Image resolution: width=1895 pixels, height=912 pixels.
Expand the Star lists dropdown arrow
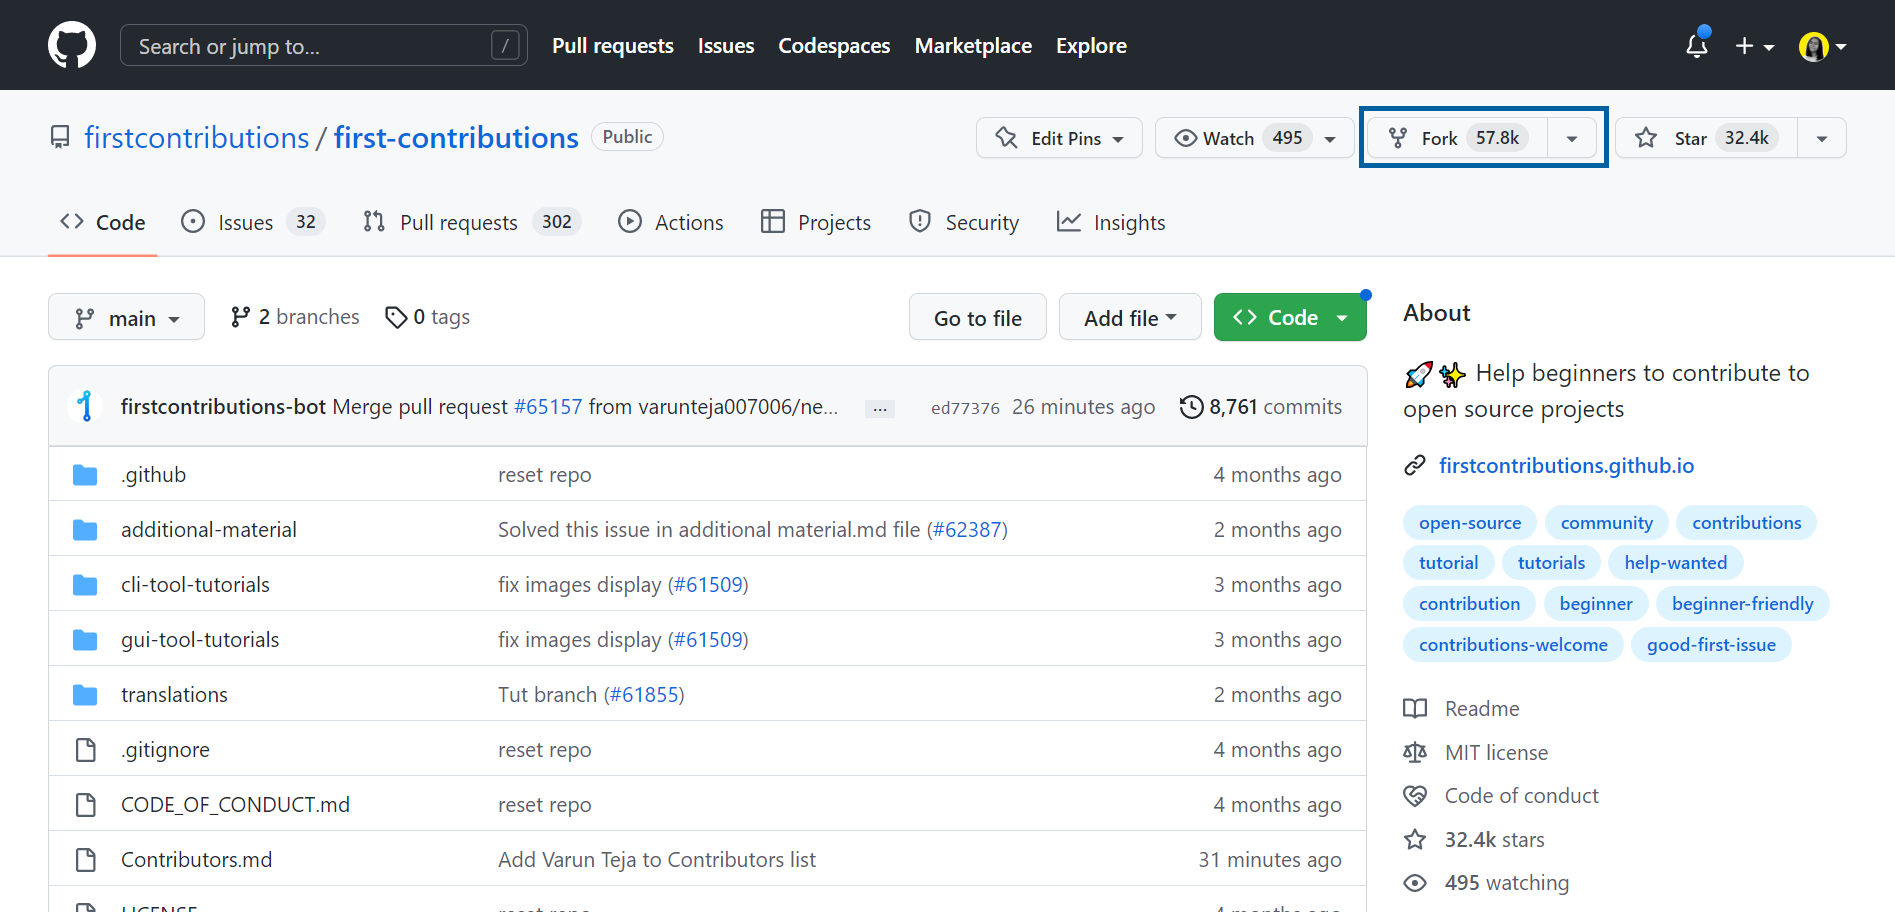(x=1822, y=138)
